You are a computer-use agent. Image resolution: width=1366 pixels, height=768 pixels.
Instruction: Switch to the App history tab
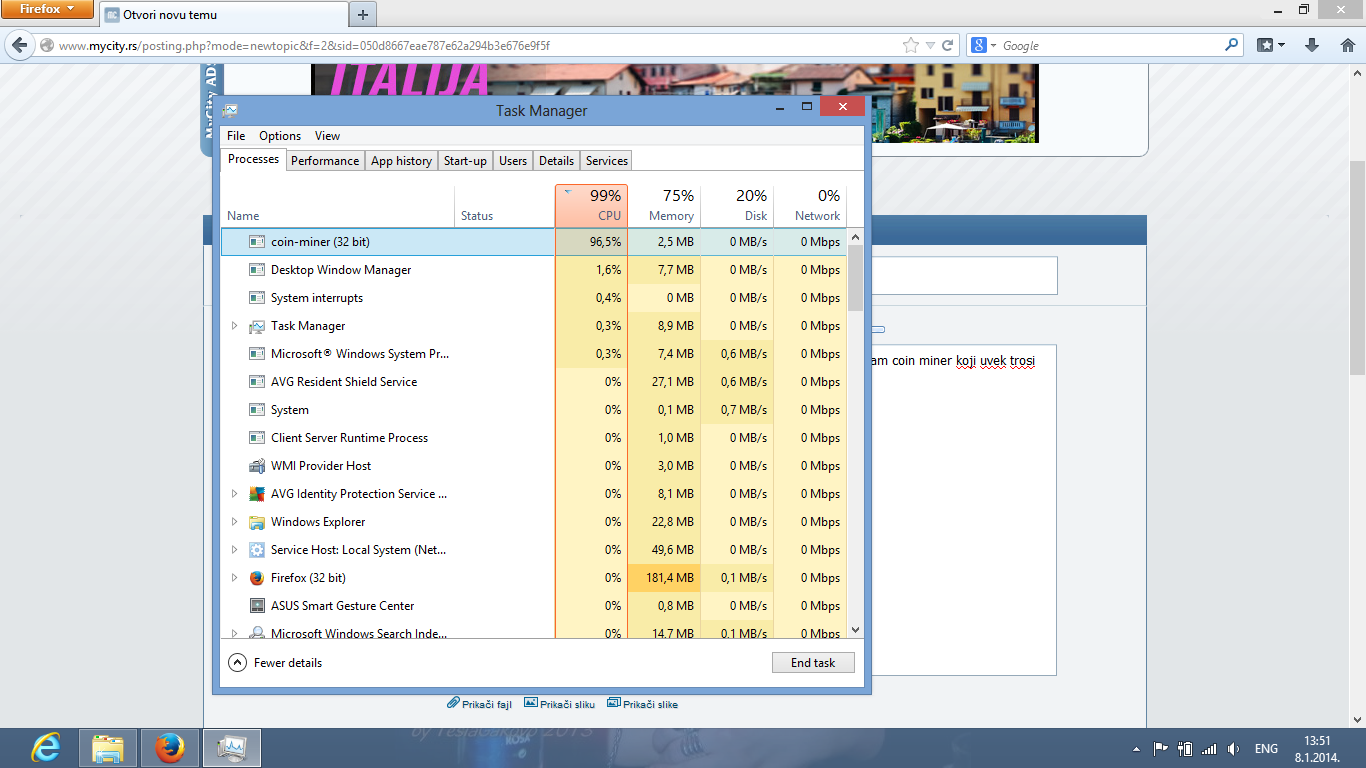(401, 161)
